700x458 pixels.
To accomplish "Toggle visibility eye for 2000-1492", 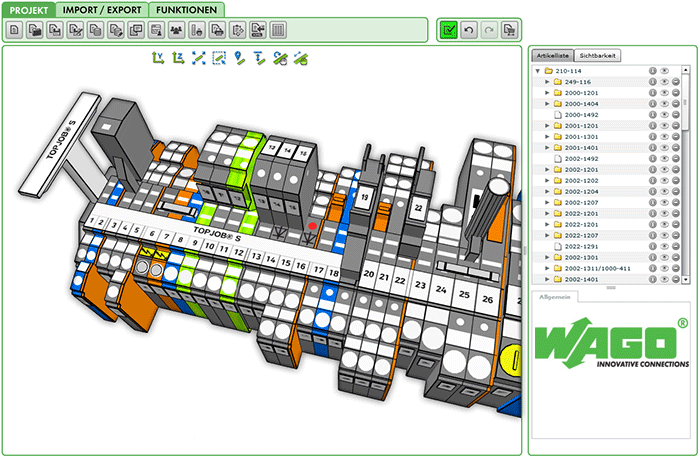I will tap(664, 115).
